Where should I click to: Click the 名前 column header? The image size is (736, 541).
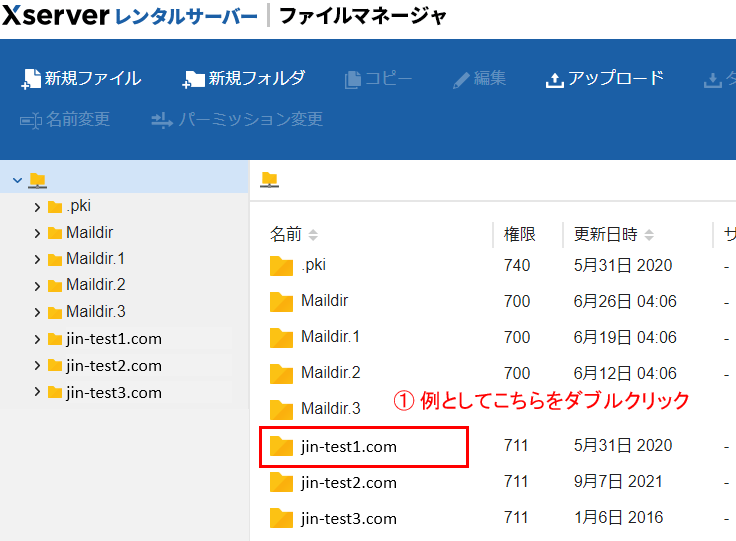tap(285, 234)
